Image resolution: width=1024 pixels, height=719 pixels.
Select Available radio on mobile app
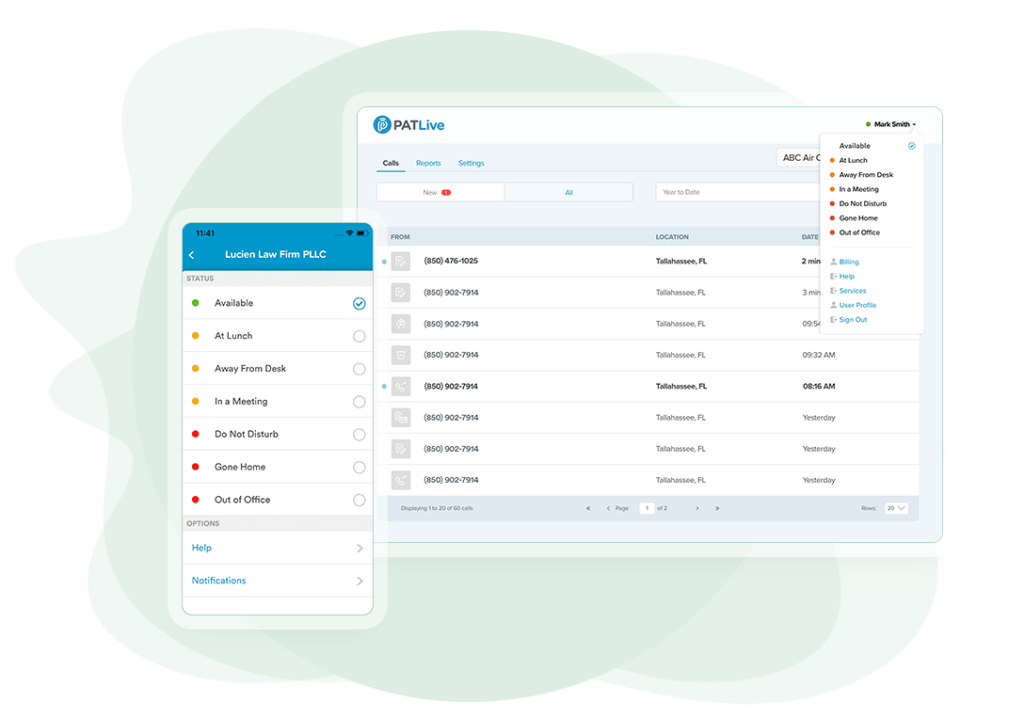tap(359, 303)
